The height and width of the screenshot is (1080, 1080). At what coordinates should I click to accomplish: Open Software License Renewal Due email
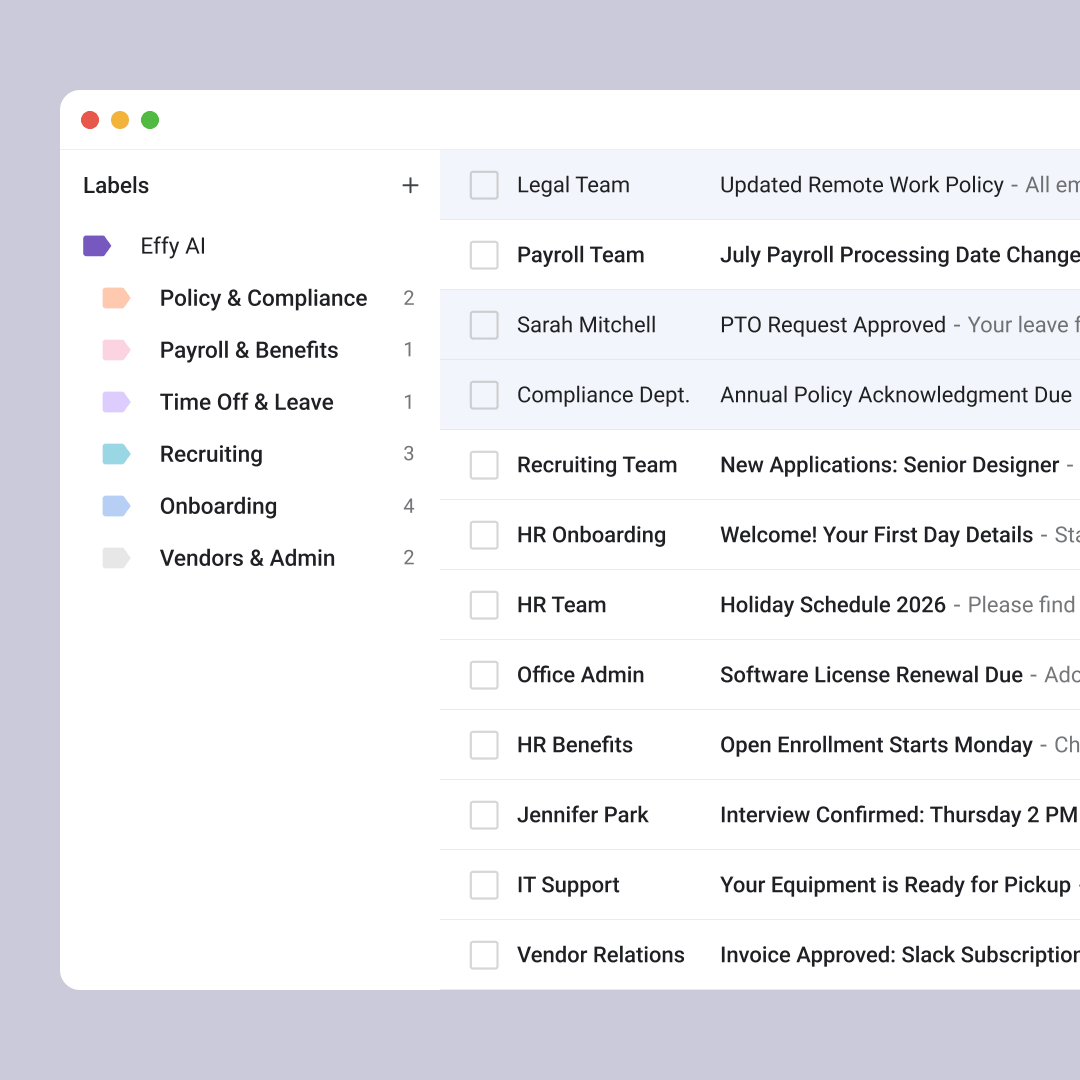[871, 675]
